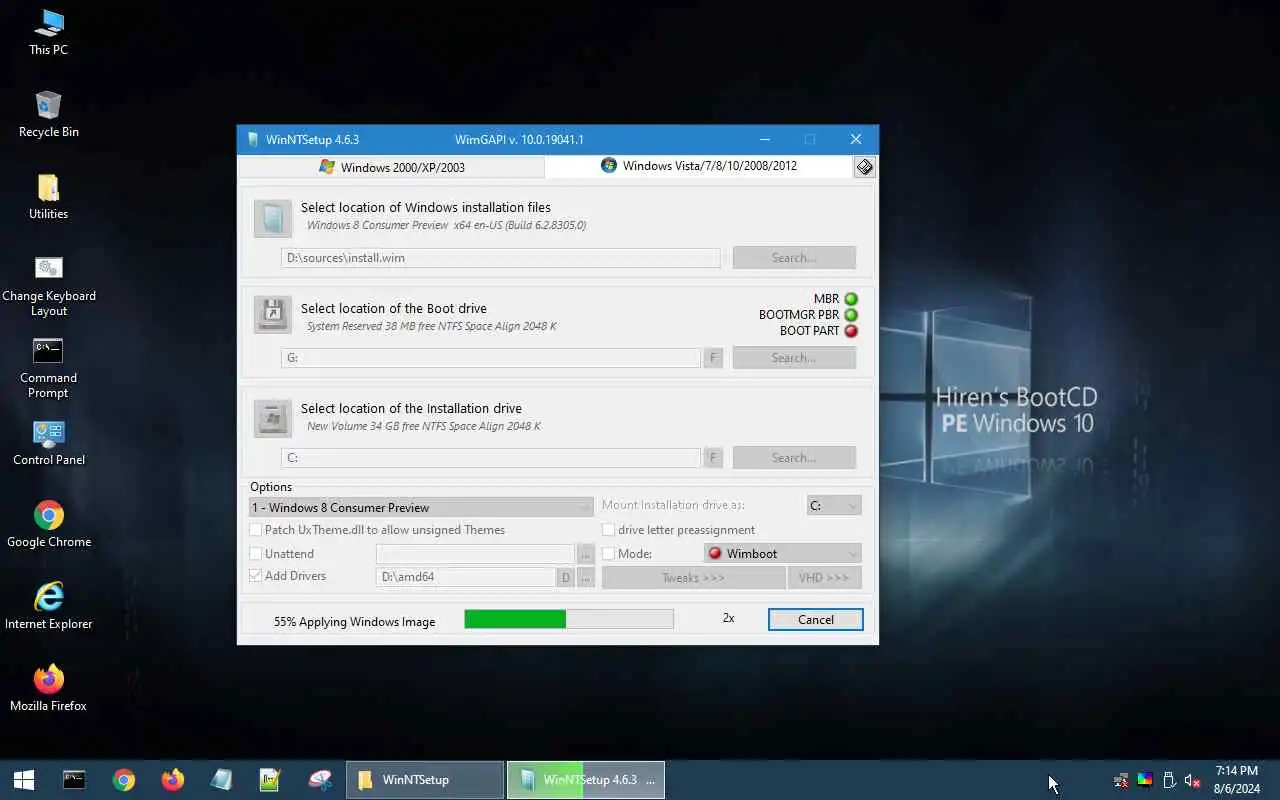Launch Mozilla Firefox from the desktop
This screenshot has height=800, width=1280.
coord(48,688)
